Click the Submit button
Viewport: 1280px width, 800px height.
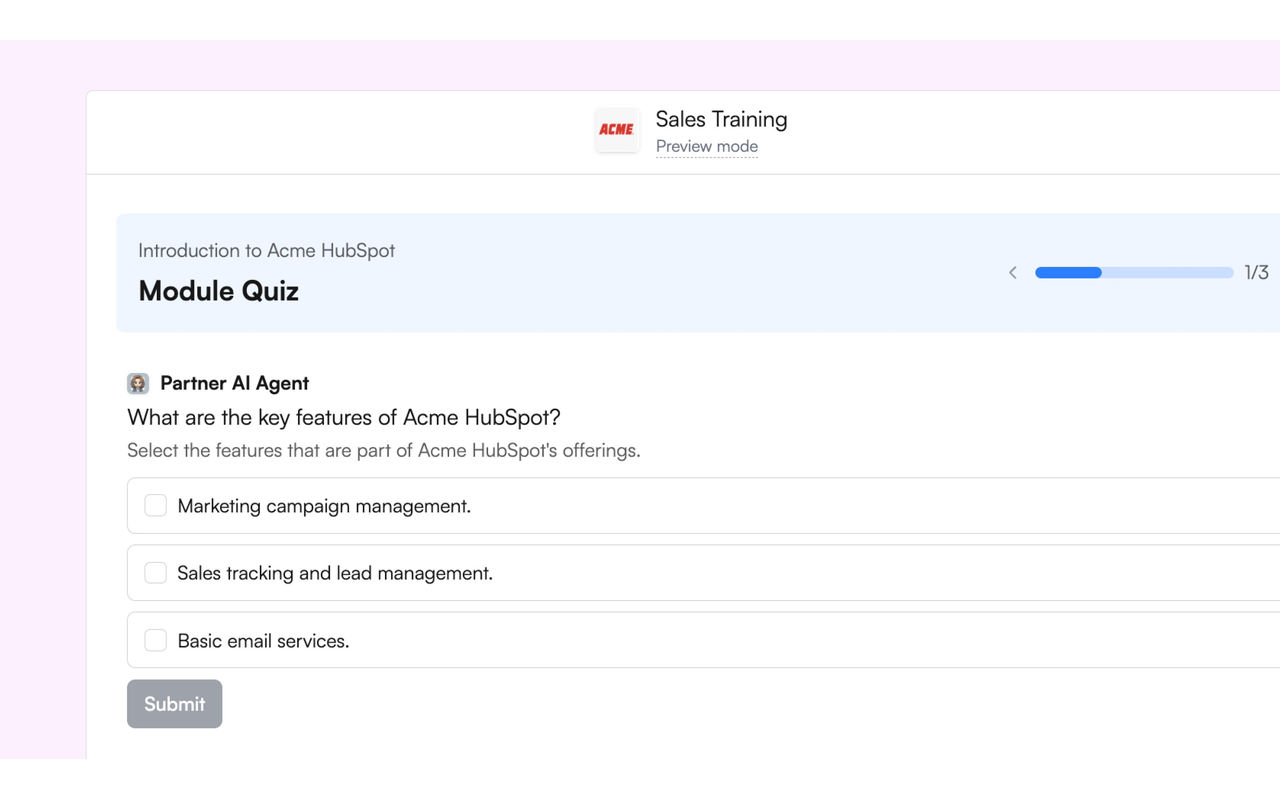pos(174,704)
